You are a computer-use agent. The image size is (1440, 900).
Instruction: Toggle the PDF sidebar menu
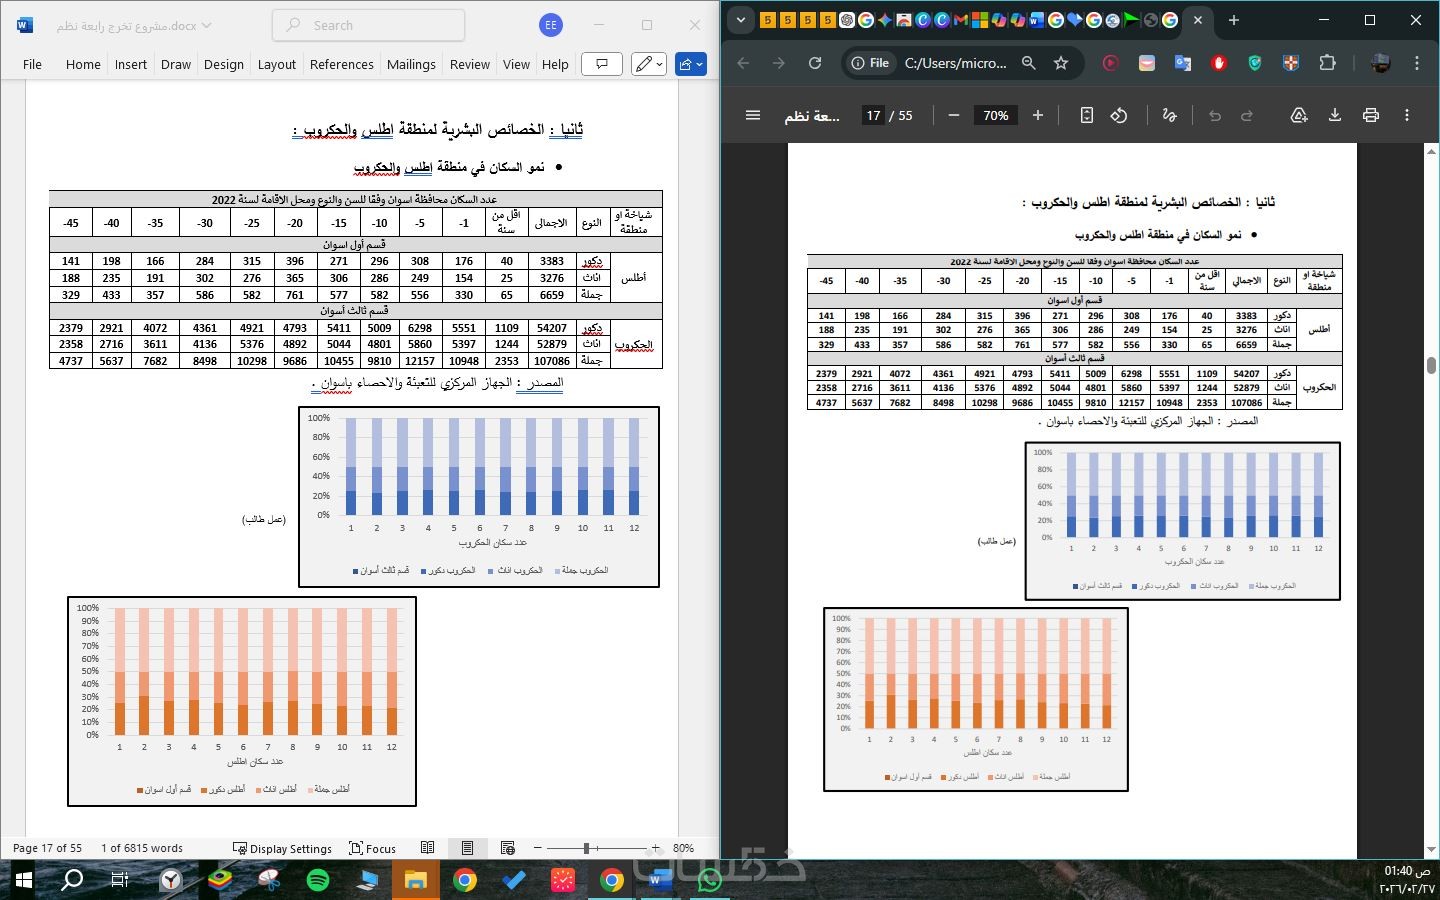pos(753,115)
